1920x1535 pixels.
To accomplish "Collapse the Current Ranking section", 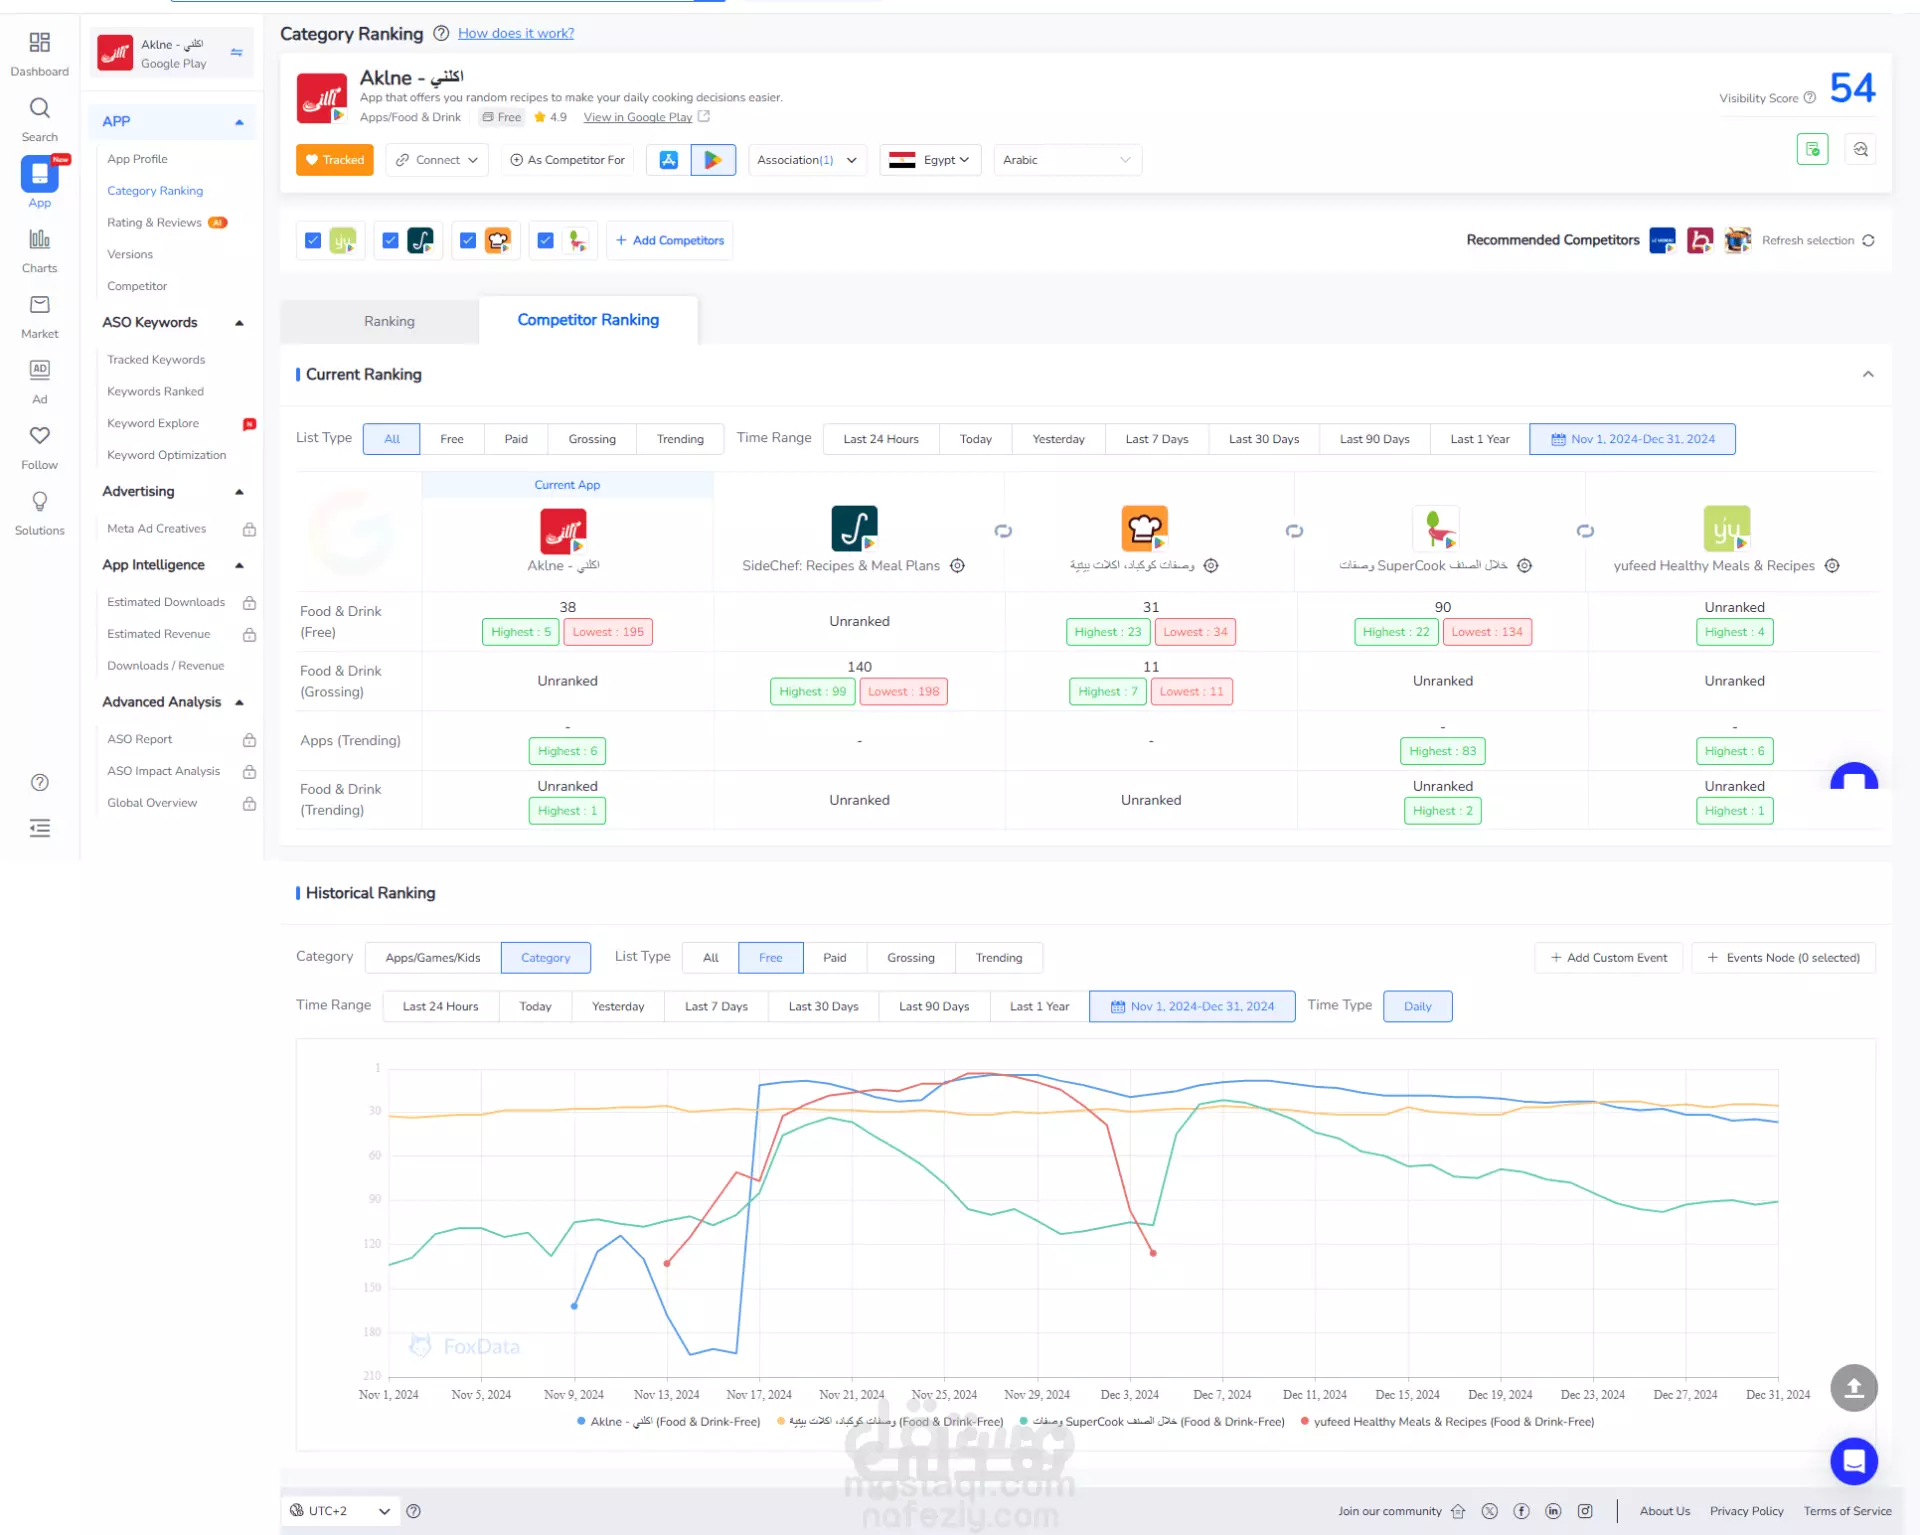I will (x=1868, y=374).
